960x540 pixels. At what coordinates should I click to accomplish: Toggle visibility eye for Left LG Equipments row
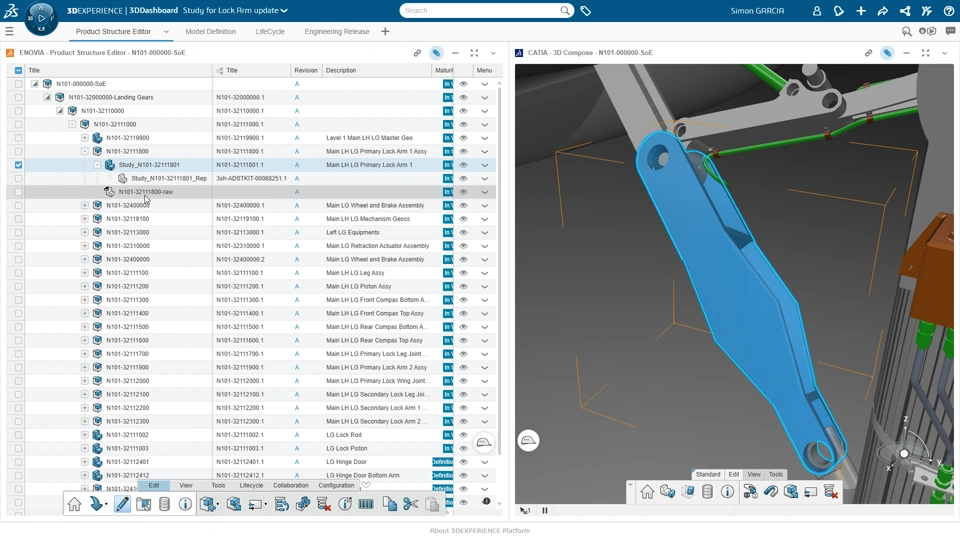[x=463, y=233]
